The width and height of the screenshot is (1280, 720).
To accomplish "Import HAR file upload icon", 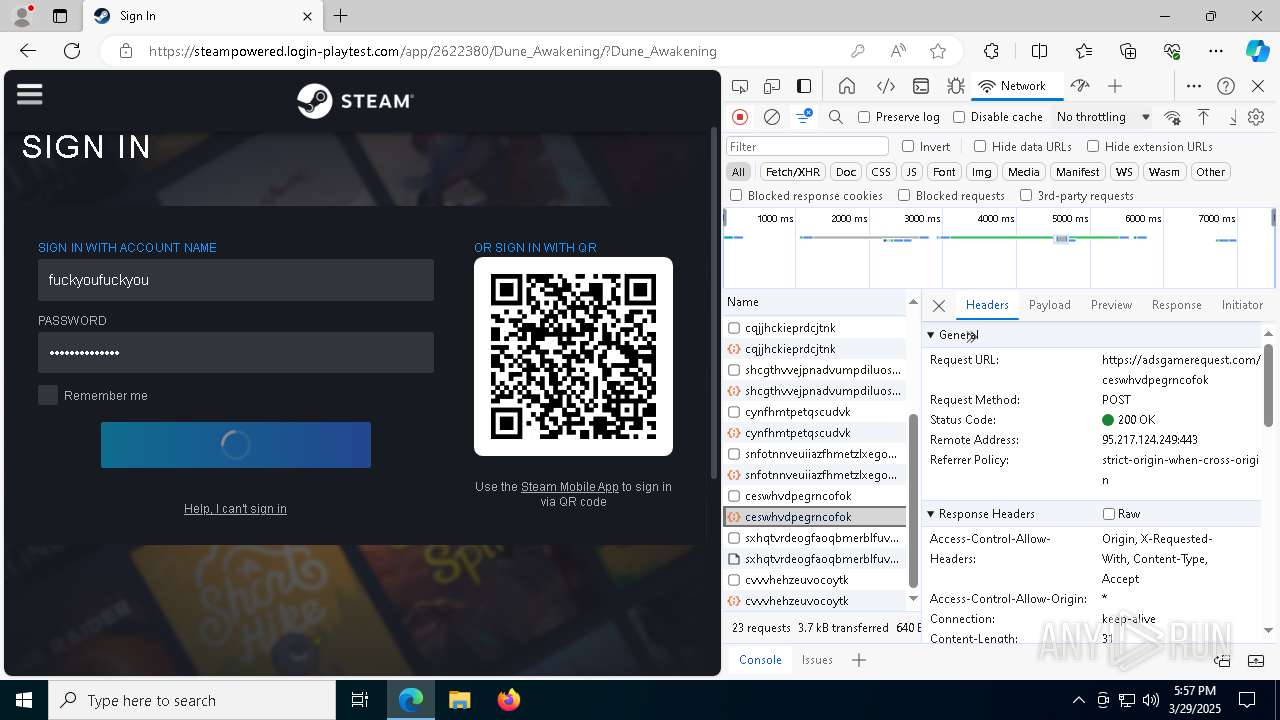I will 1203,117.
